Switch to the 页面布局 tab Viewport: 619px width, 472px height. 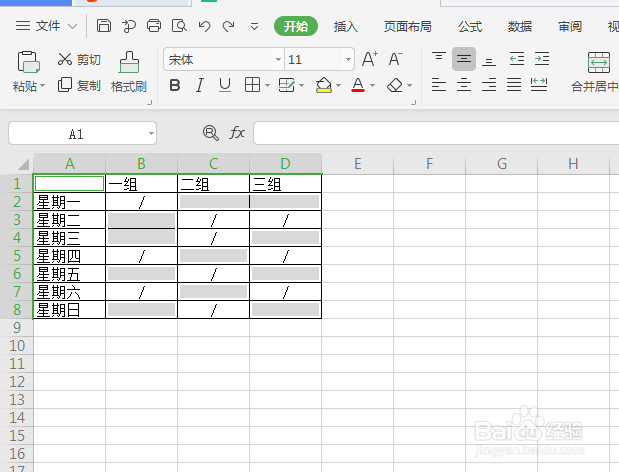[407, 26]
